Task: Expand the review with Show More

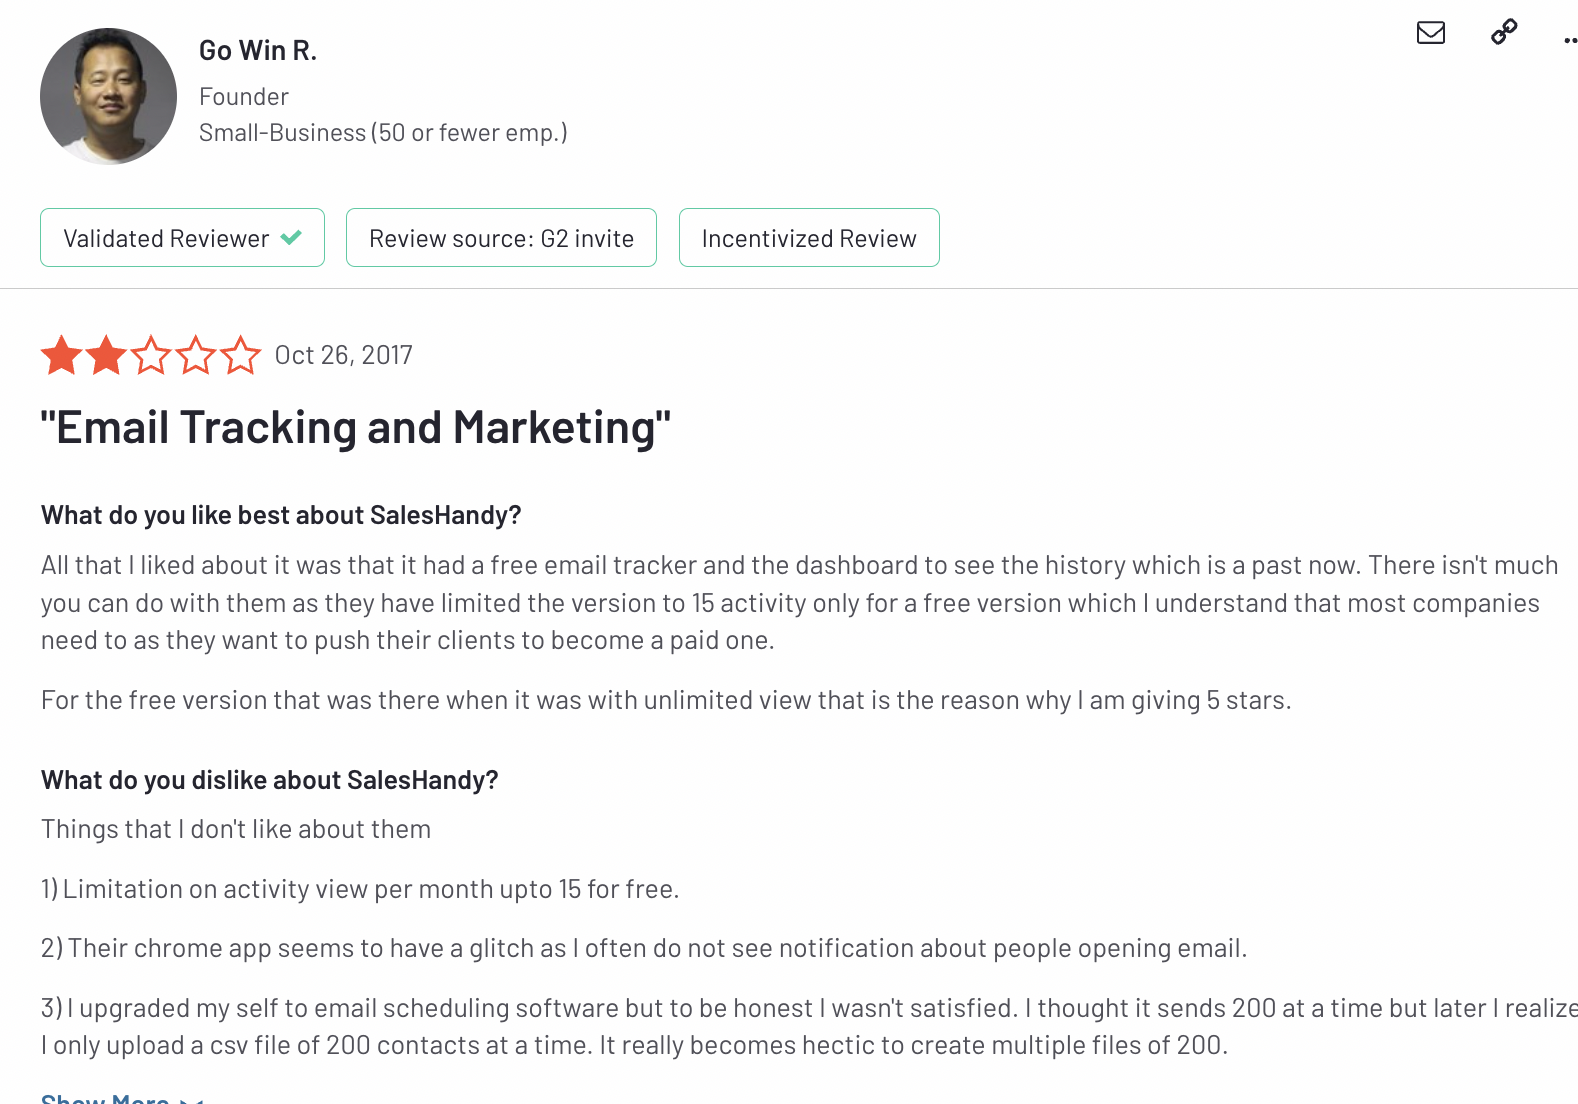Action: pyautogui.click(x=106, y=1099)
